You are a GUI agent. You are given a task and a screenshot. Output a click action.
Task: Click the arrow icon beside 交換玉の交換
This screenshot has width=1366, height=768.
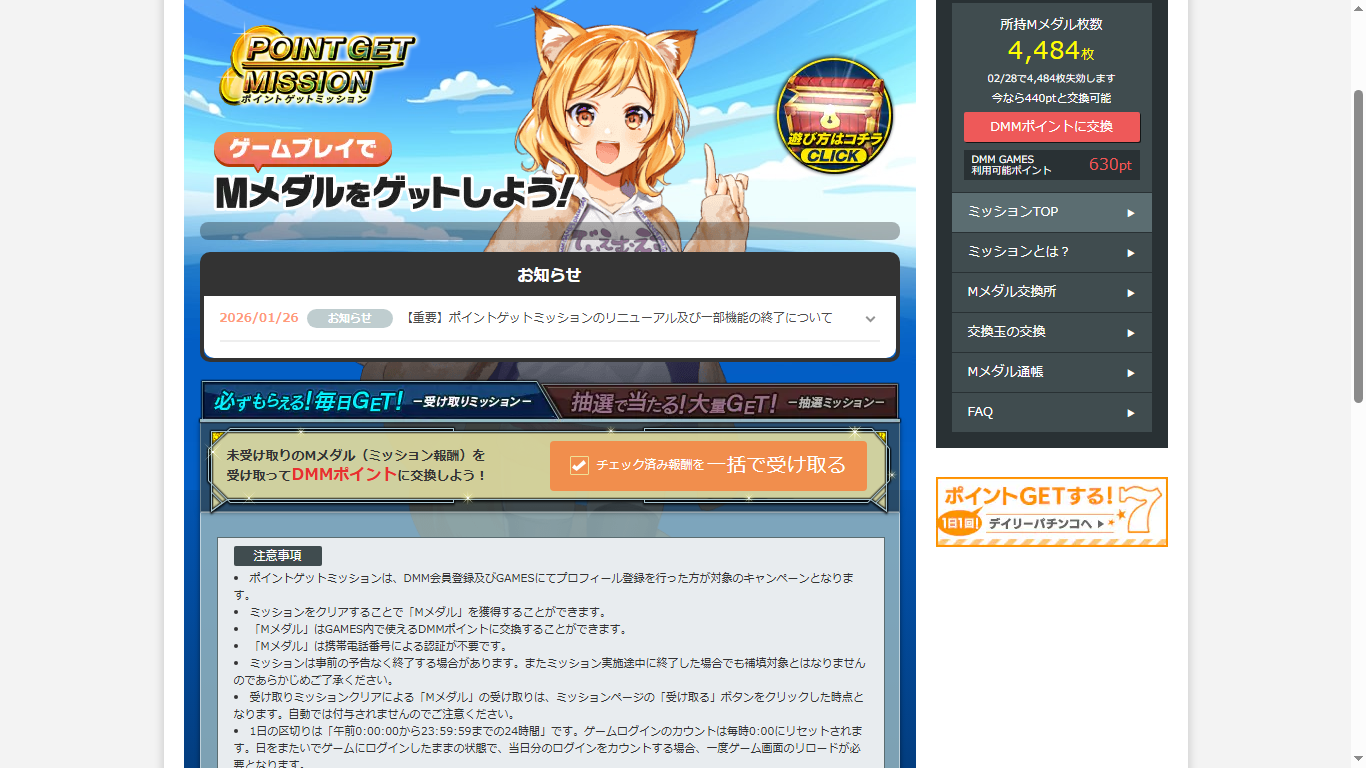click(1131, 333)
